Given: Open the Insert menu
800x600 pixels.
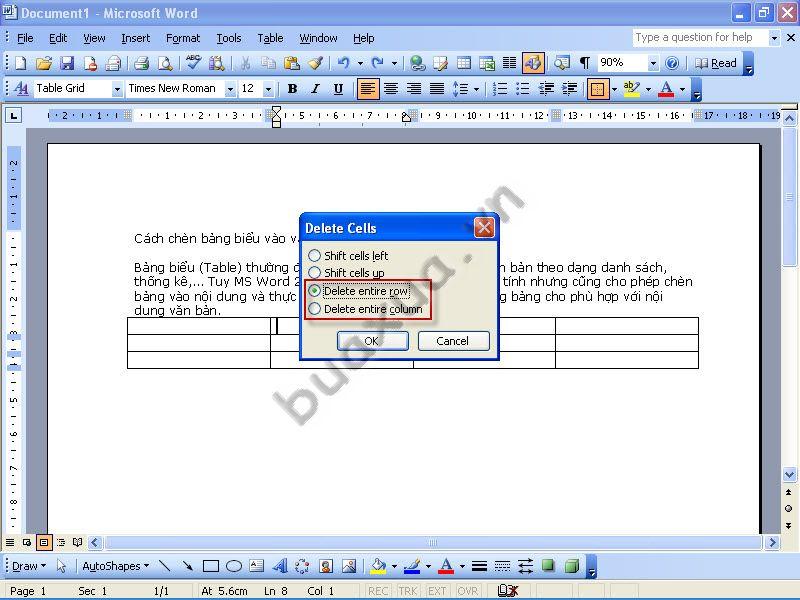Looking at the screenshot, I should click(x=135, y=38).
